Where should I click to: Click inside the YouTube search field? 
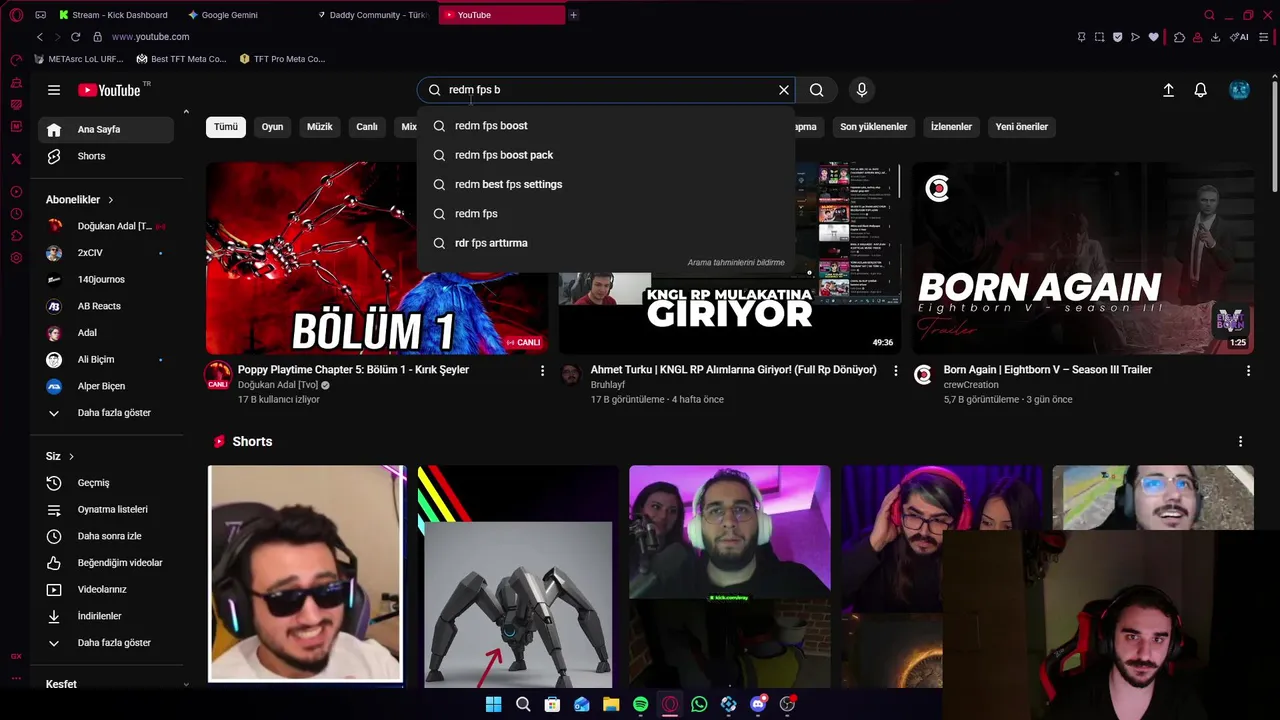[605, 90]
